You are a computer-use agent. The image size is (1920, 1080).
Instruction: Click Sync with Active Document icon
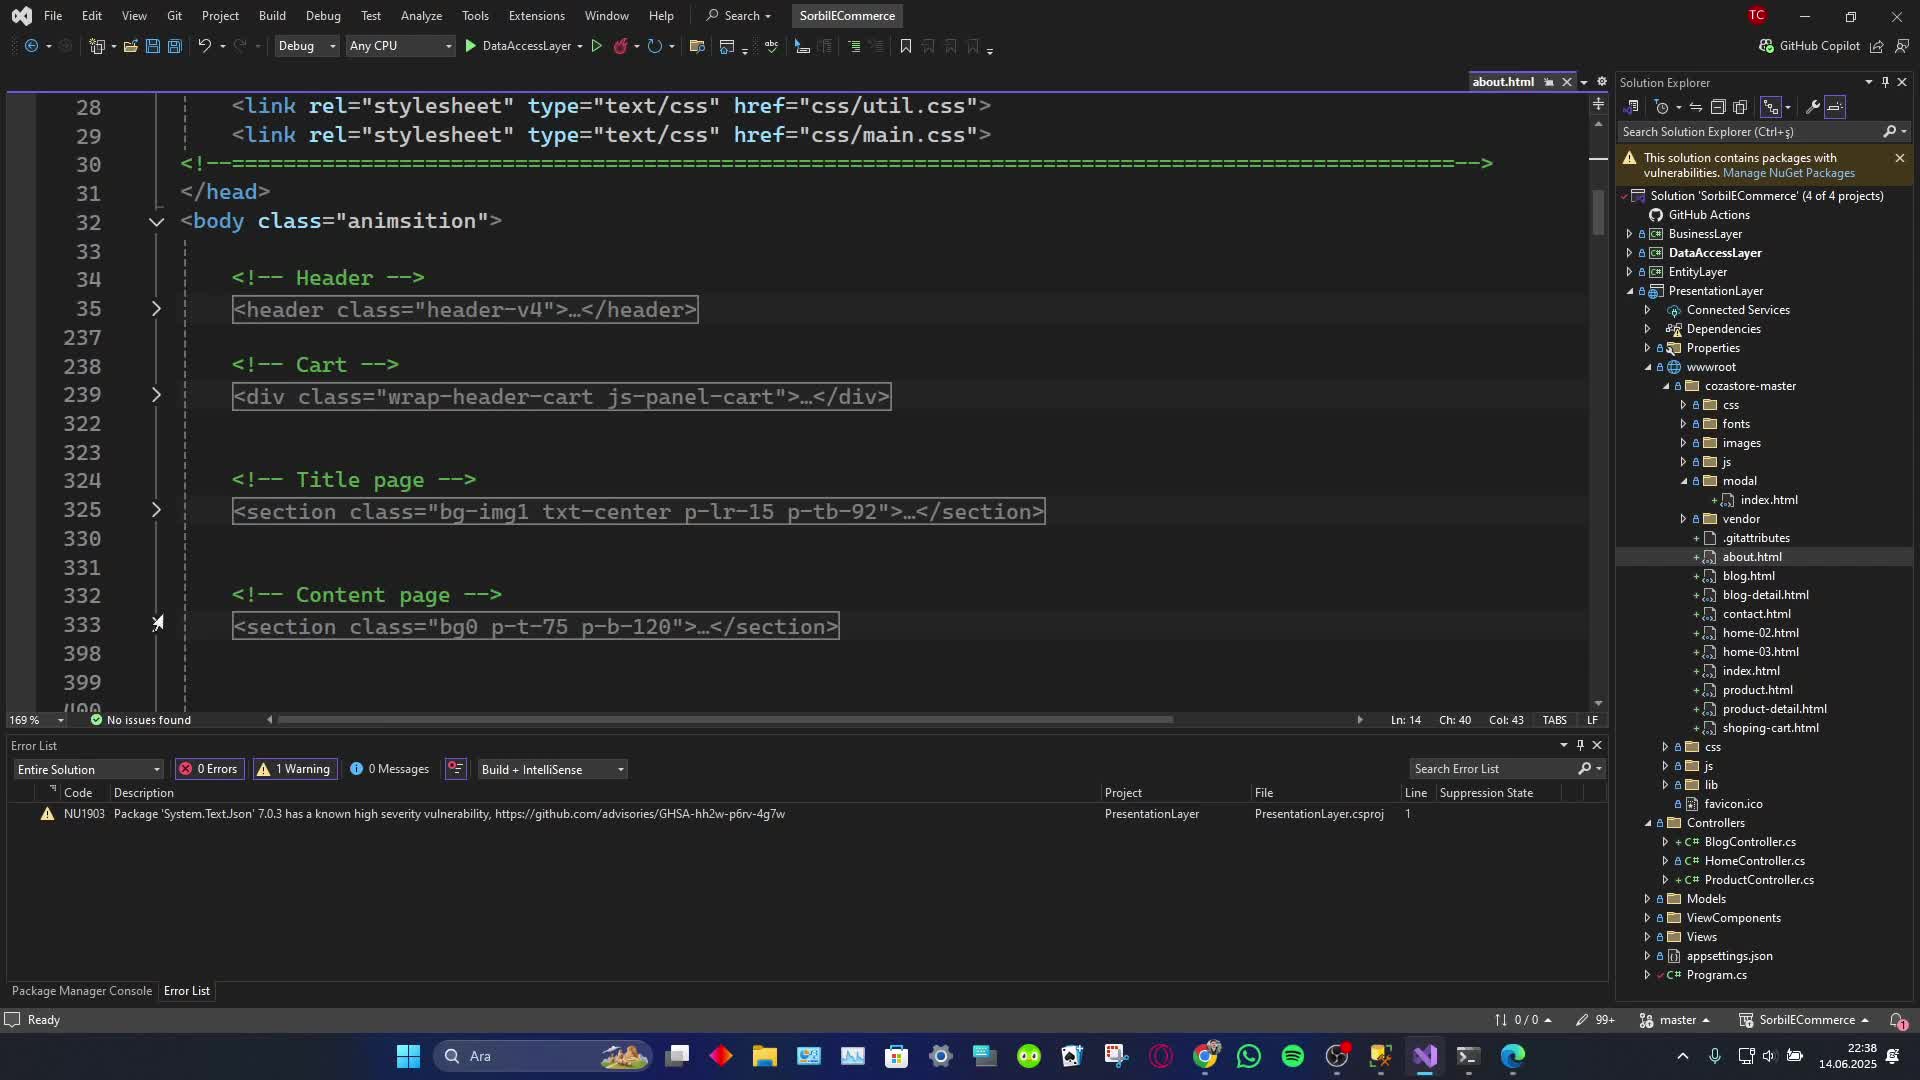(1695, 107)
